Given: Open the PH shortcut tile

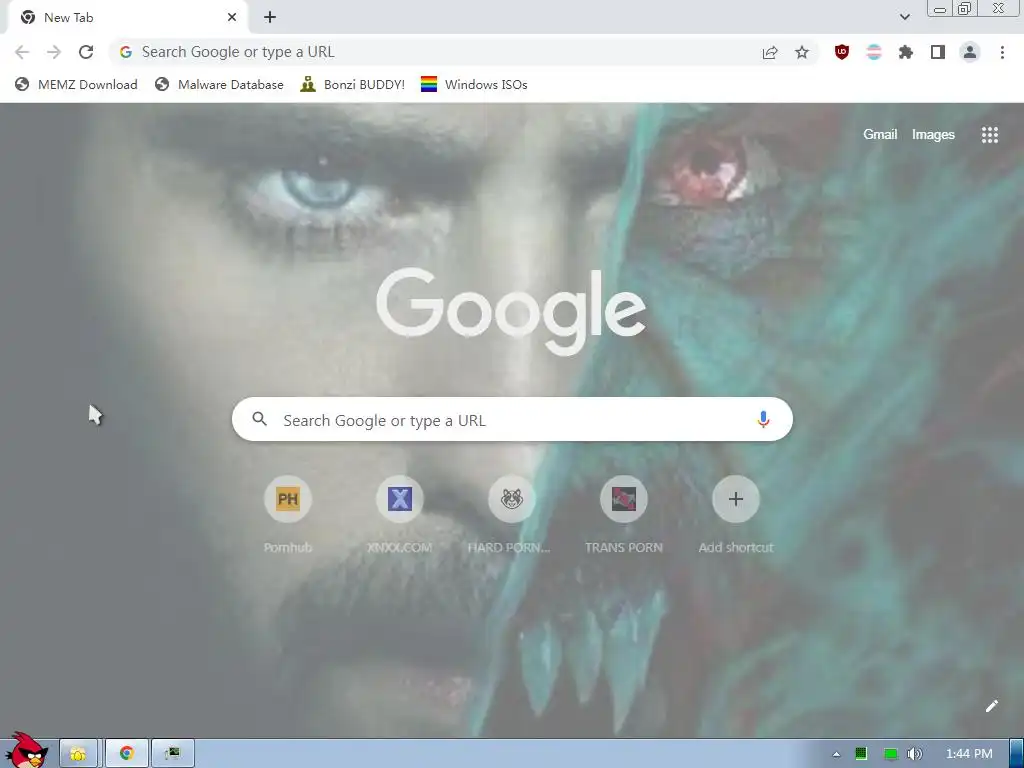Looking at the screenshot, I should [288, 500].
